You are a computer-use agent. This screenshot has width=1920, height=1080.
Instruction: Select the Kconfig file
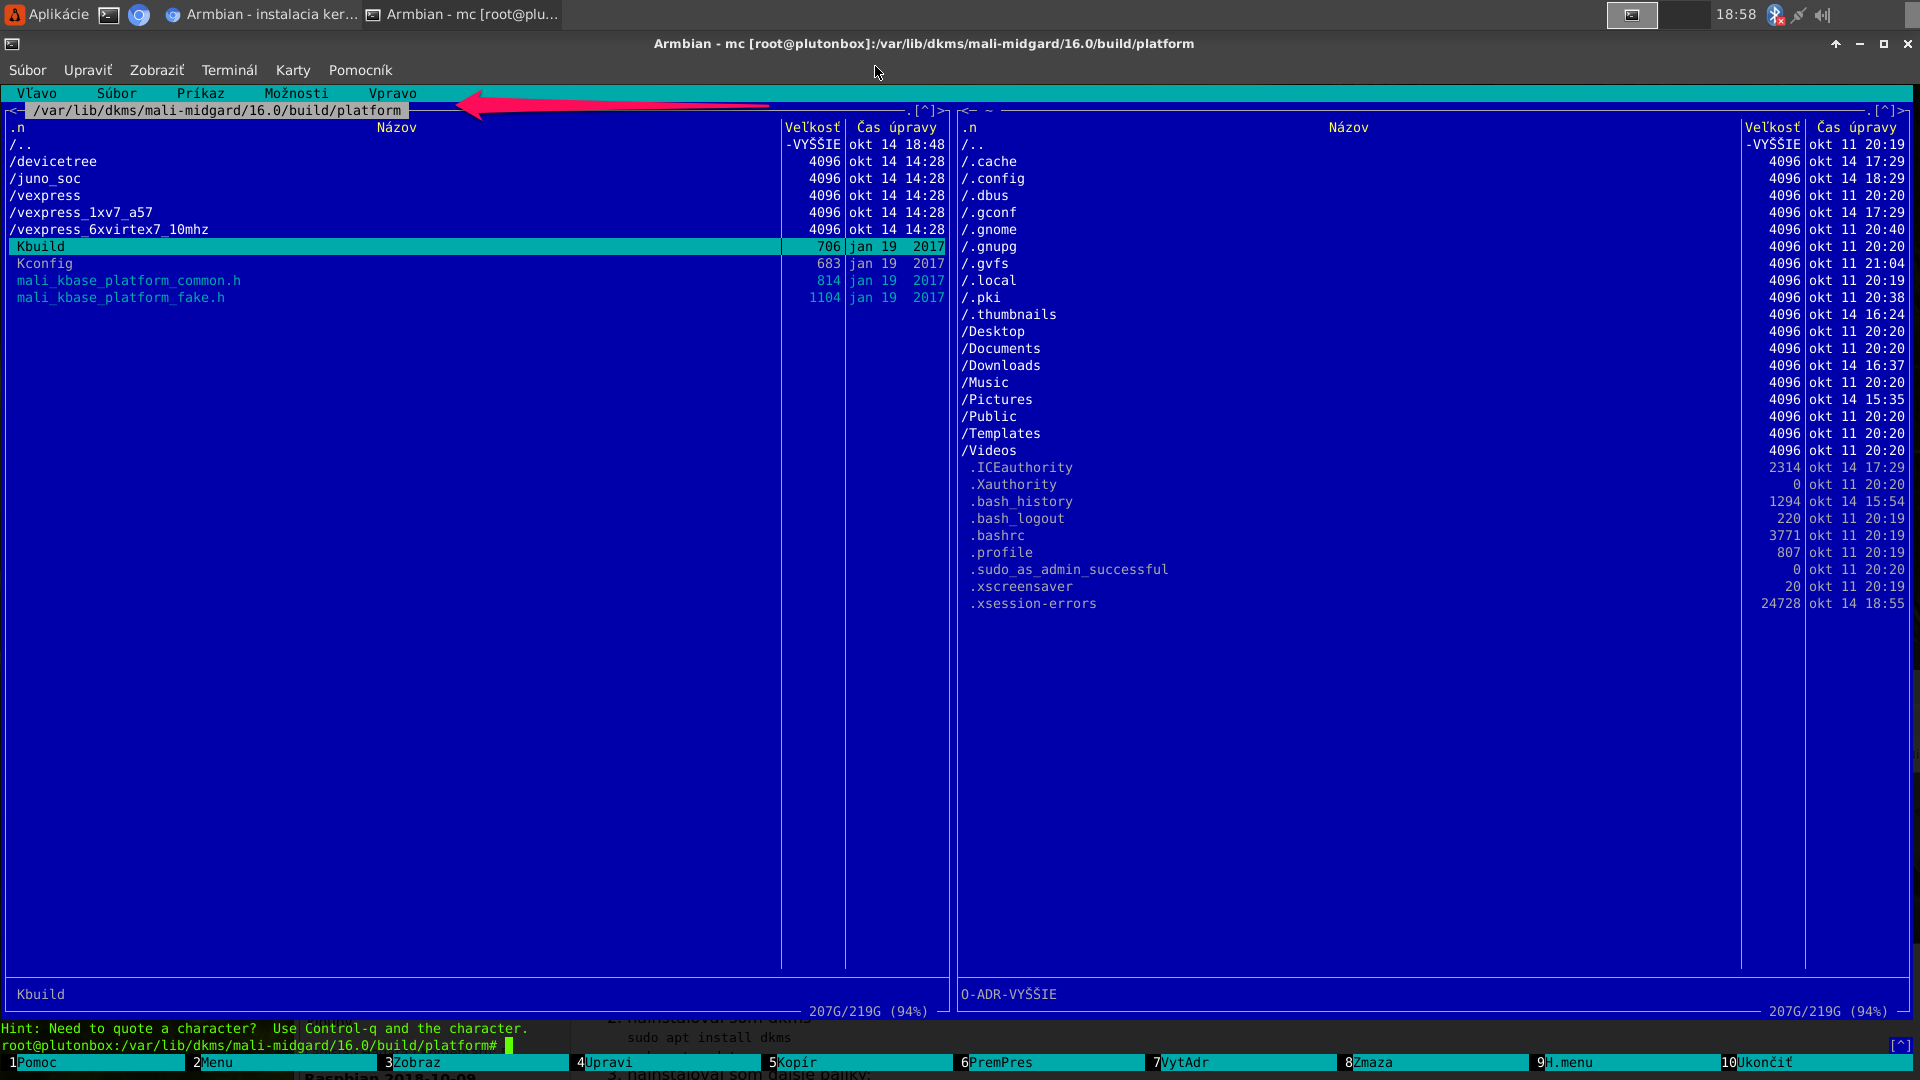(x=477, y=263)
